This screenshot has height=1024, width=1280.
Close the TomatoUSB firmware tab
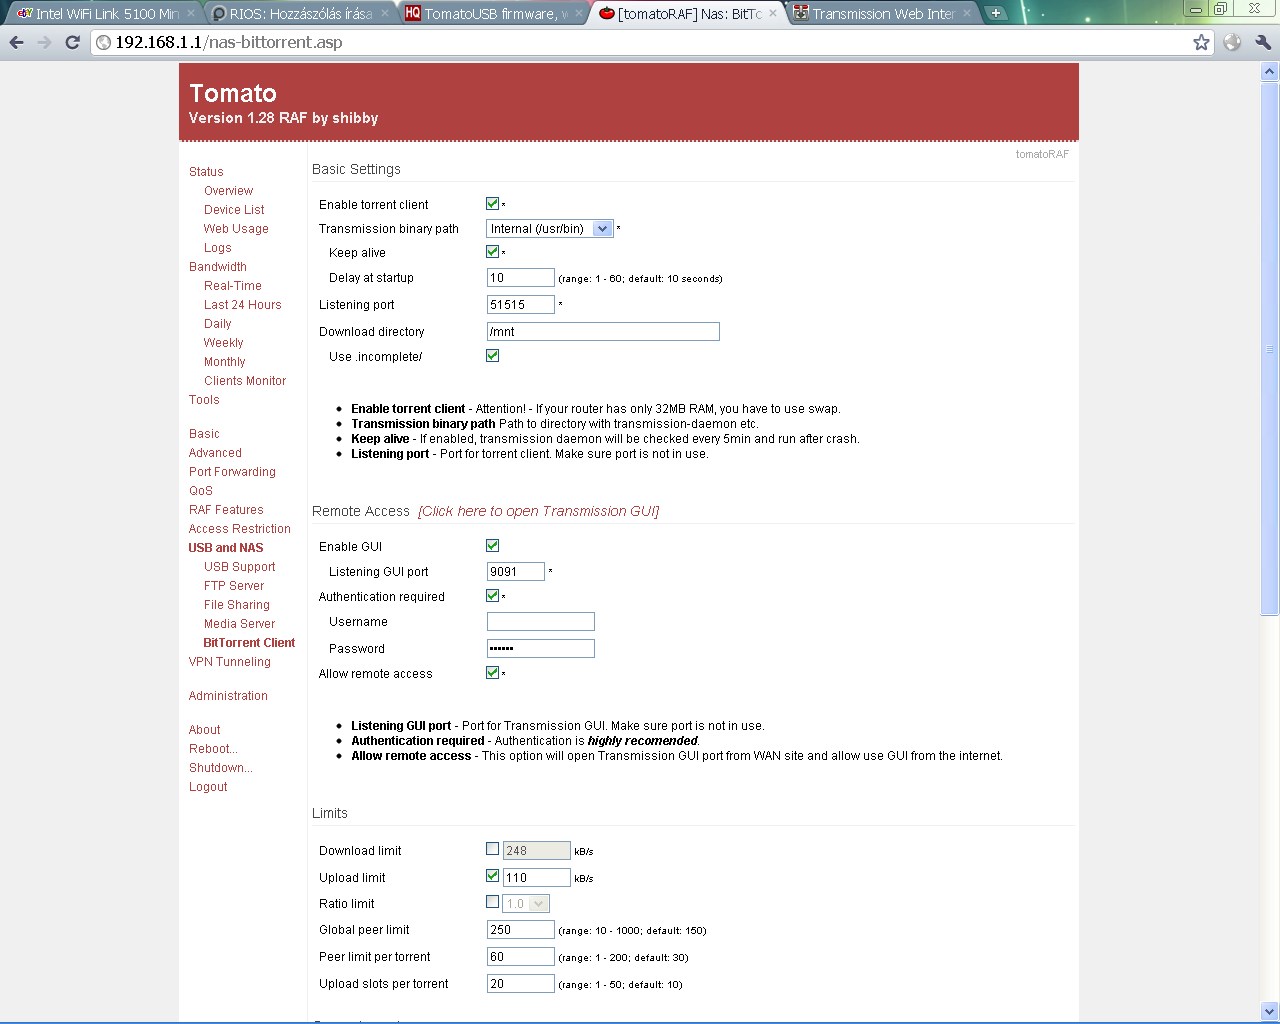(x=581, y=14)
